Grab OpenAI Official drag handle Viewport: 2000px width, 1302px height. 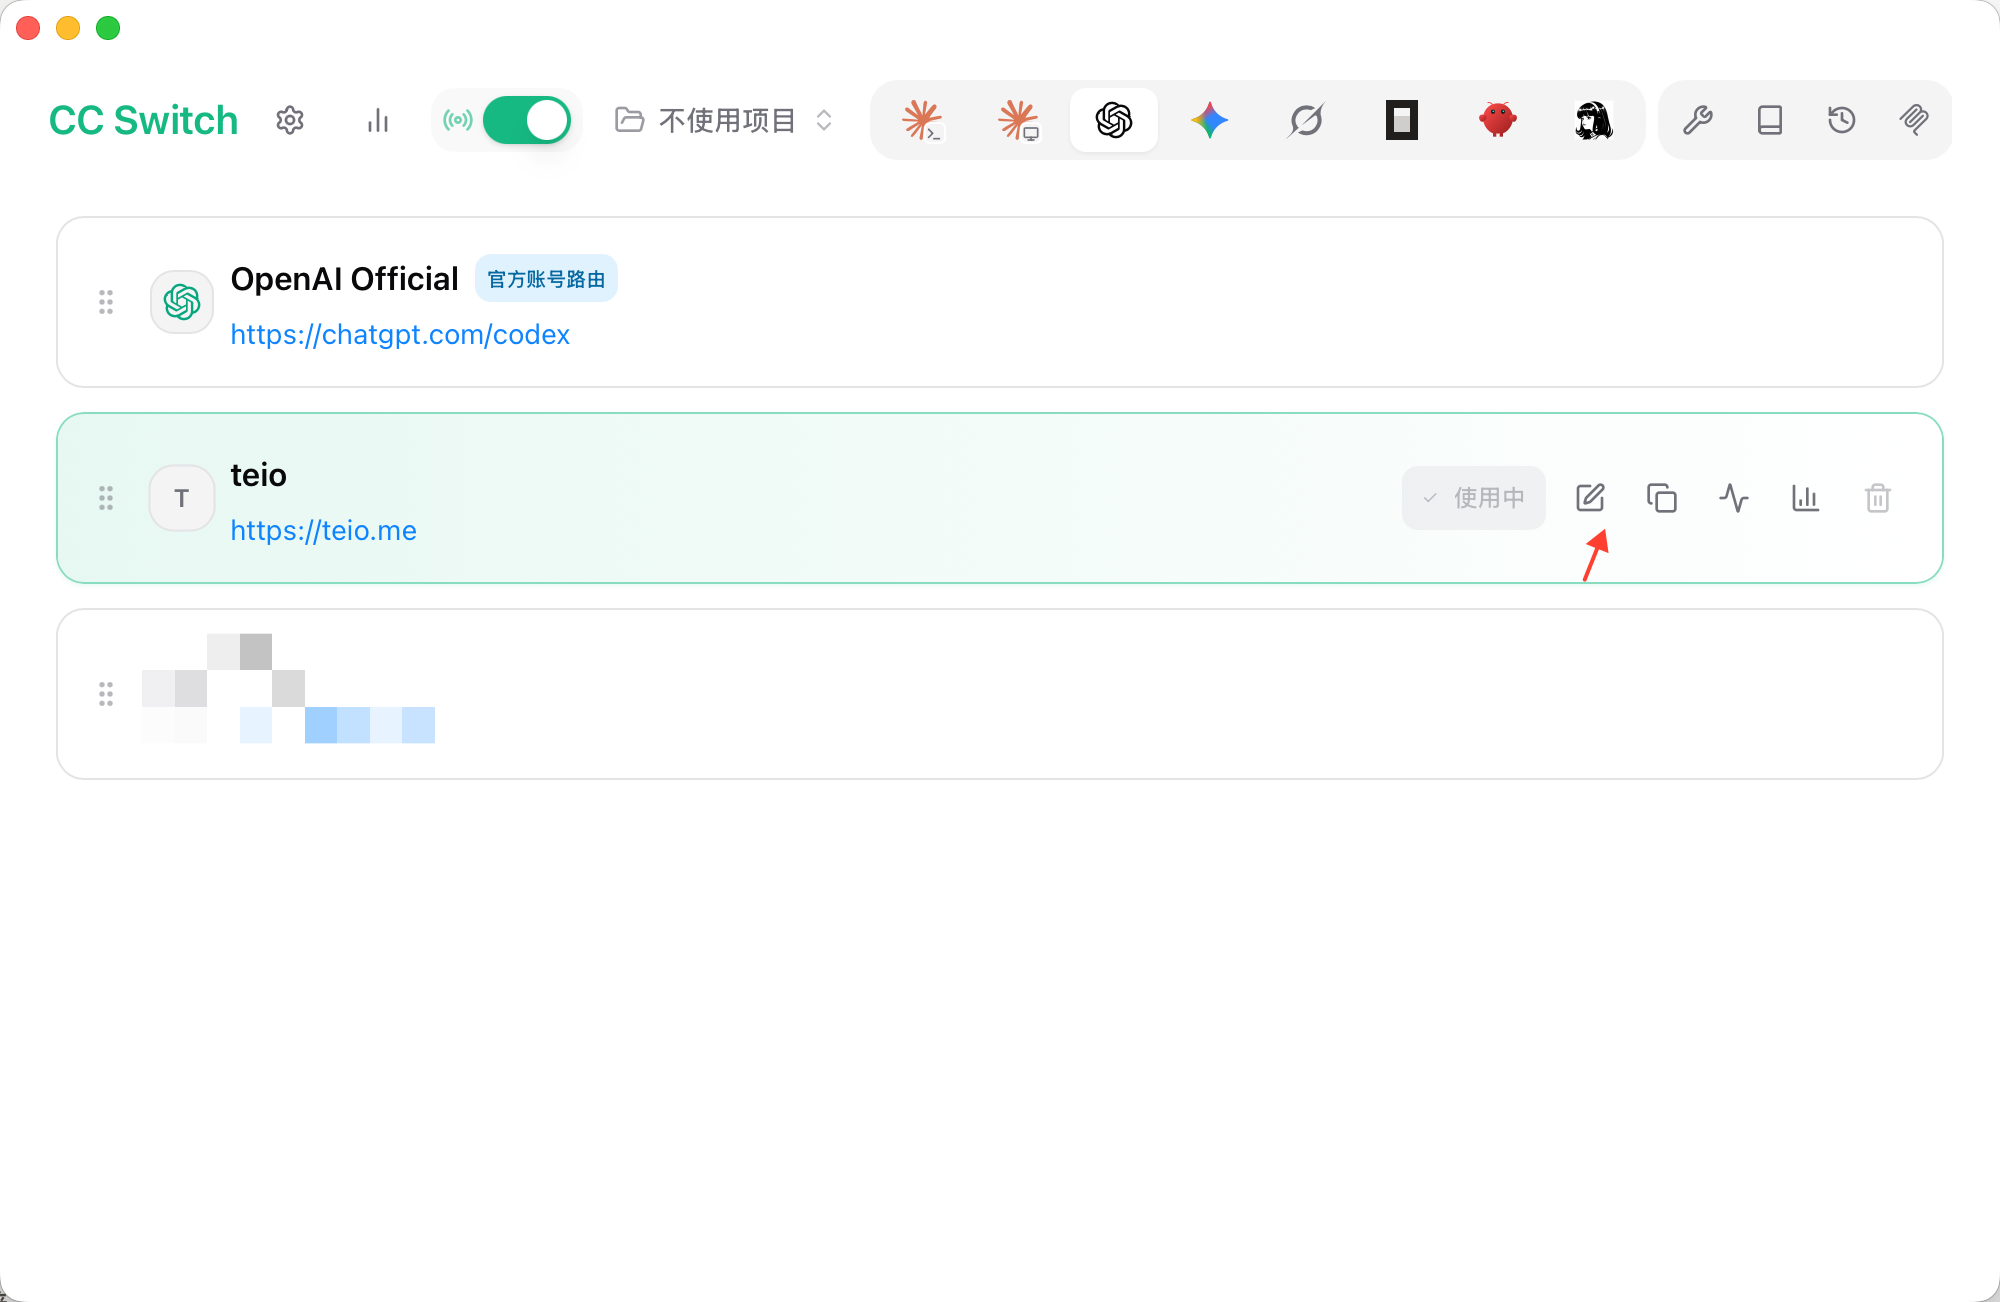pyautogui.click(x=106, y=302)
